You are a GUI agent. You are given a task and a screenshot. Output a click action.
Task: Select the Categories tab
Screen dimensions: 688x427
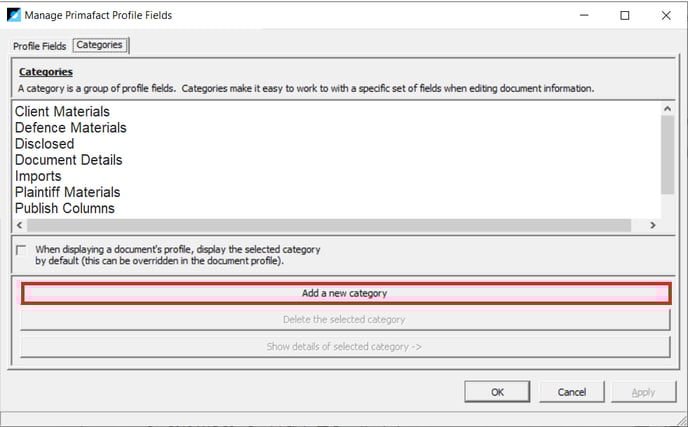pos(100,45)
